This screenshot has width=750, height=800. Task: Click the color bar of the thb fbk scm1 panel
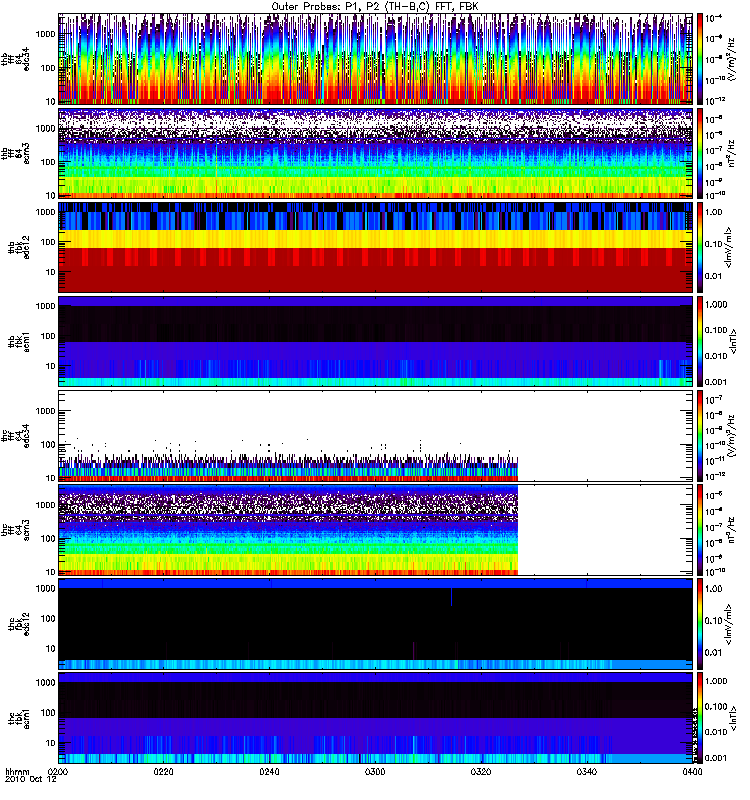700,341
